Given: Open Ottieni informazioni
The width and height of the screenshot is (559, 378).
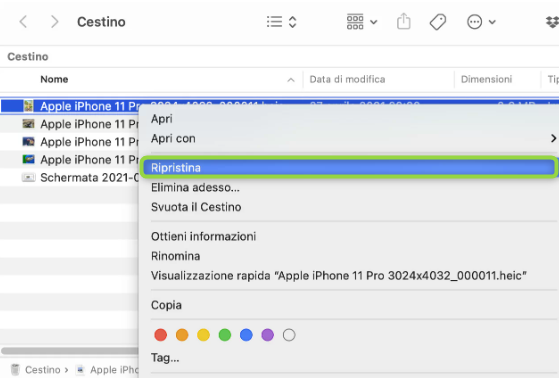Looking at the screenshot, I should point(203,236).
